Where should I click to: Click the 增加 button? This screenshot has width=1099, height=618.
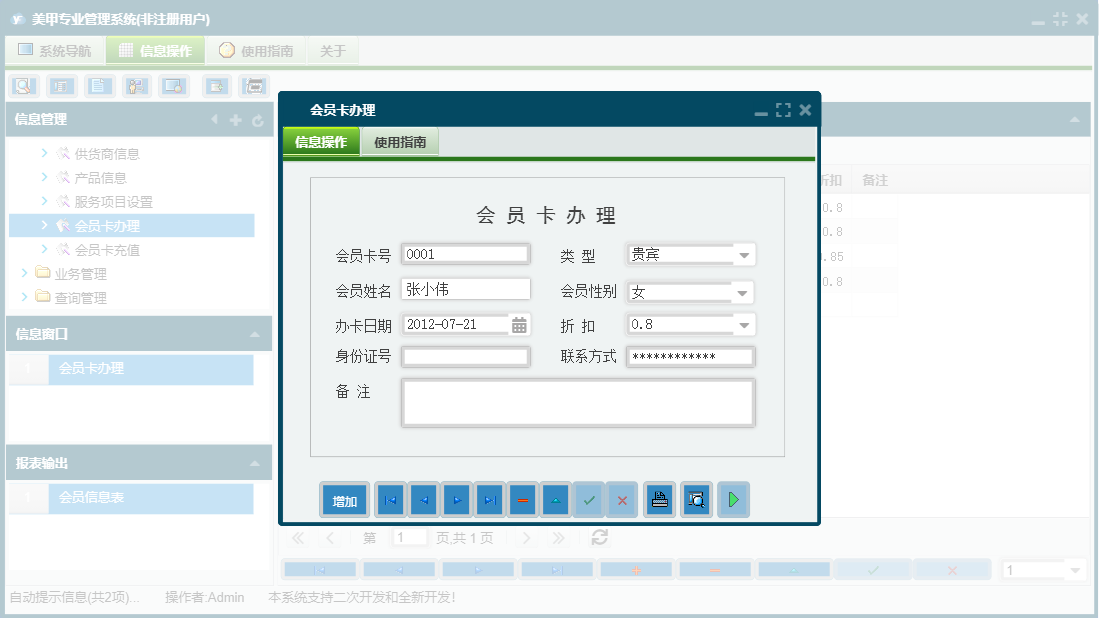pyautogui.click(x=344, y=499)
